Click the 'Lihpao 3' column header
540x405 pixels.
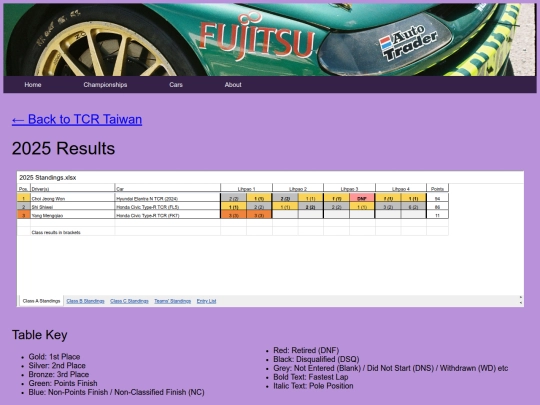pyautogui.click(x=350, y=189)
